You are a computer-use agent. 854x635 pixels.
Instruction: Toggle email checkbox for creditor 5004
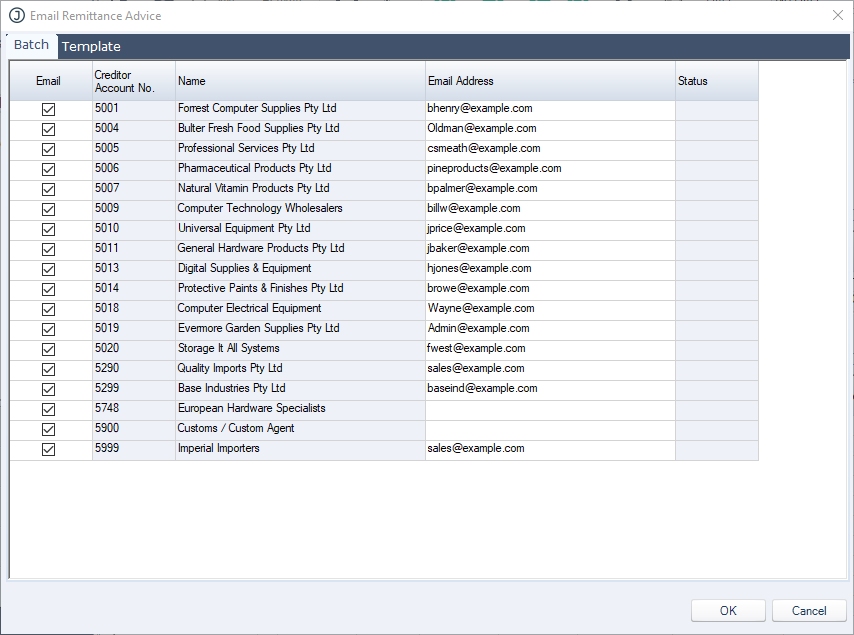[x=48, y=129]
